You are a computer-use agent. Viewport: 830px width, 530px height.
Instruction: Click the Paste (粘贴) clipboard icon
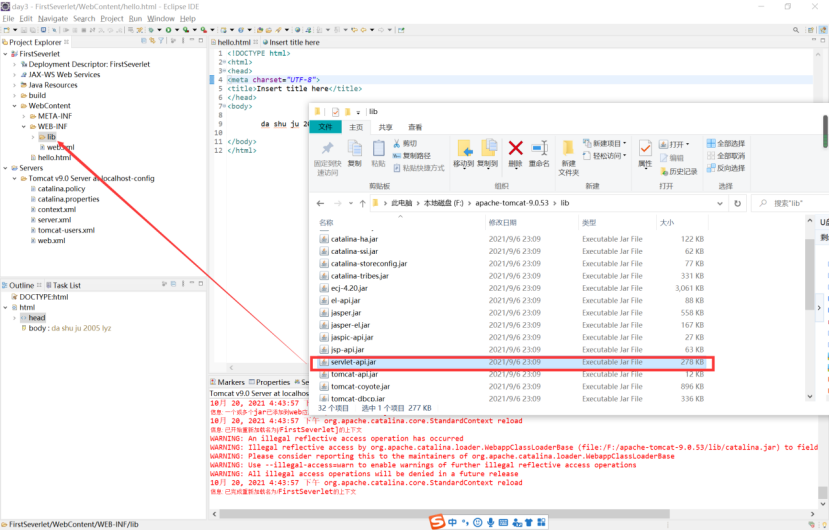[378, 148]
